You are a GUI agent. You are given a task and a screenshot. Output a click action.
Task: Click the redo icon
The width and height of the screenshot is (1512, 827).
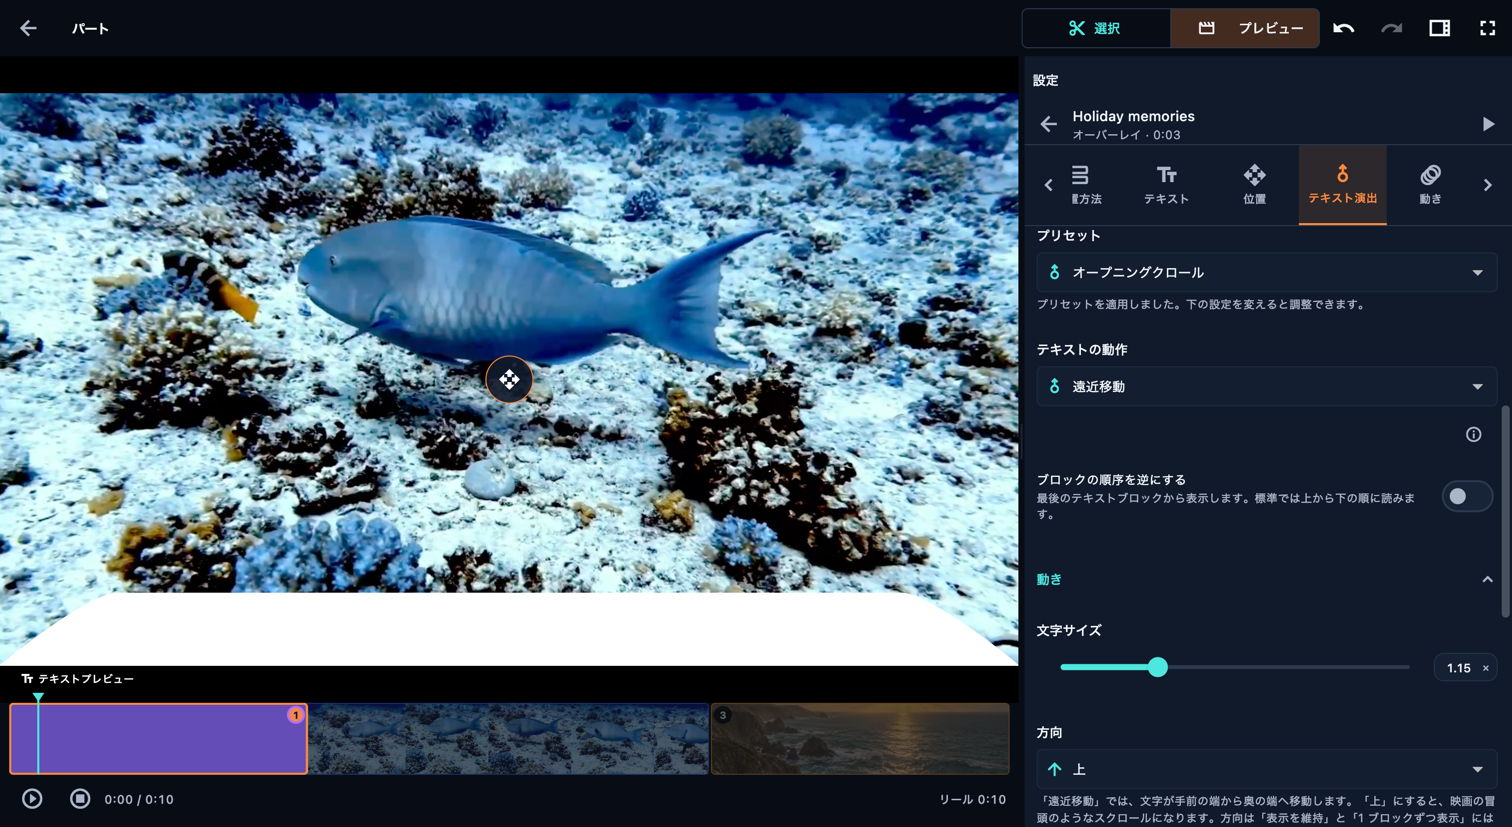[1391, 28]
